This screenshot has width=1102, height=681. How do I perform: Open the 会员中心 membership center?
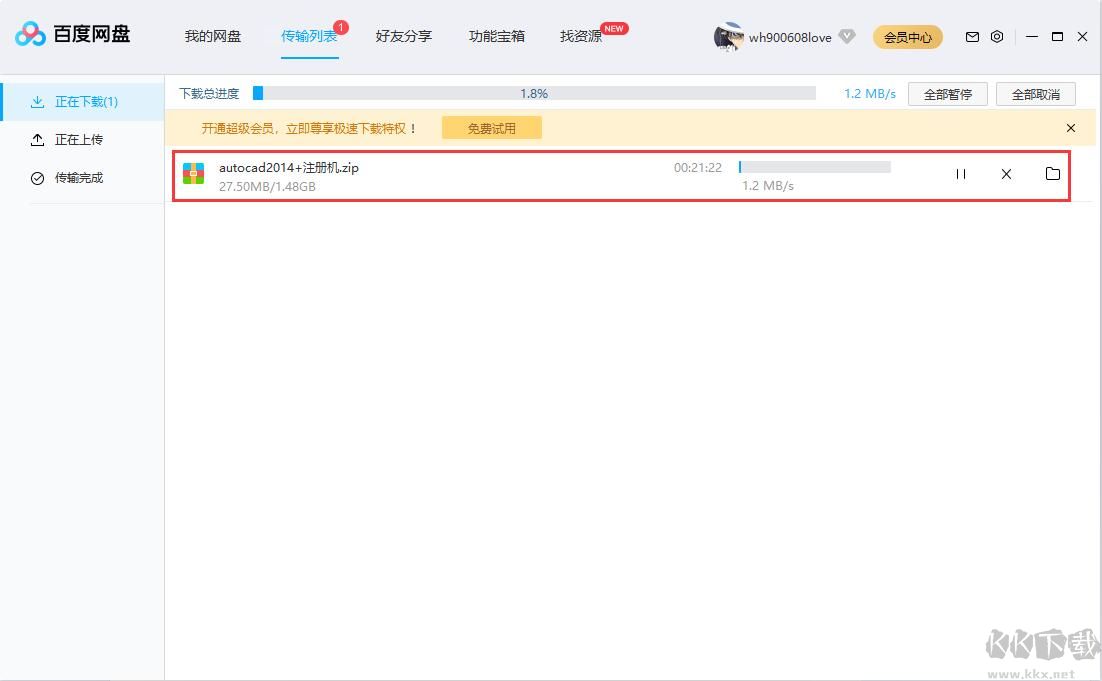(x=907, y=36)
